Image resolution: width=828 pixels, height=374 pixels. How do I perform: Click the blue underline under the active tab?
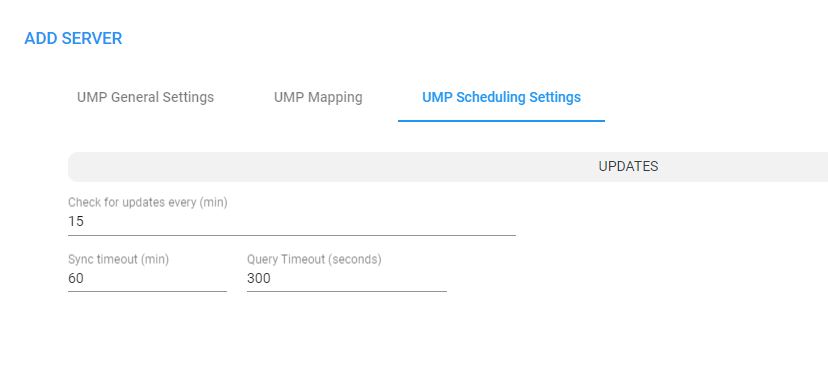coord(501,121)
